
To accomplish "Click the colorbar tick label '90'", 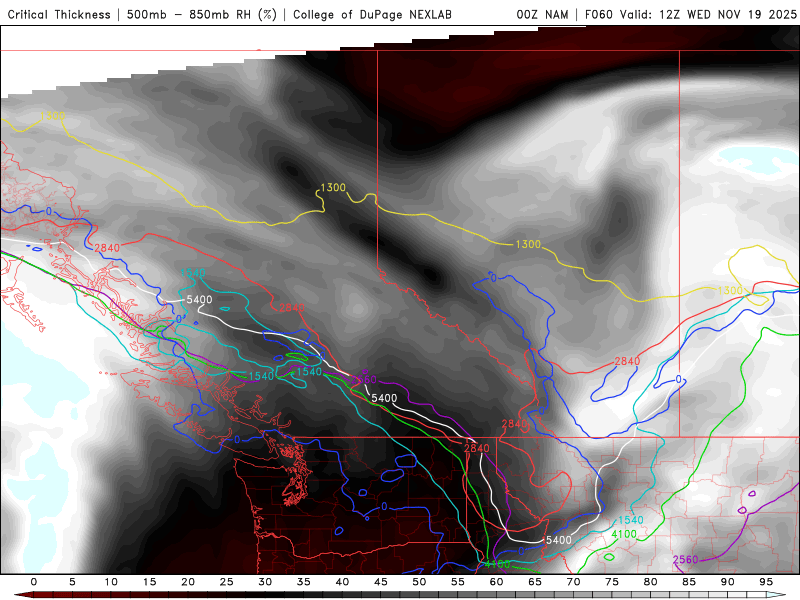I will (x=727, y=582).
